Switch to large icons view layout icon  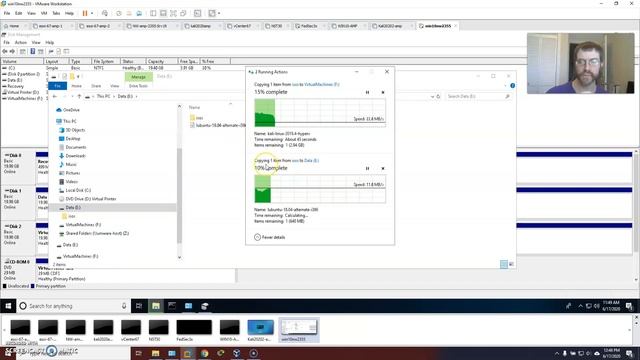511,264
